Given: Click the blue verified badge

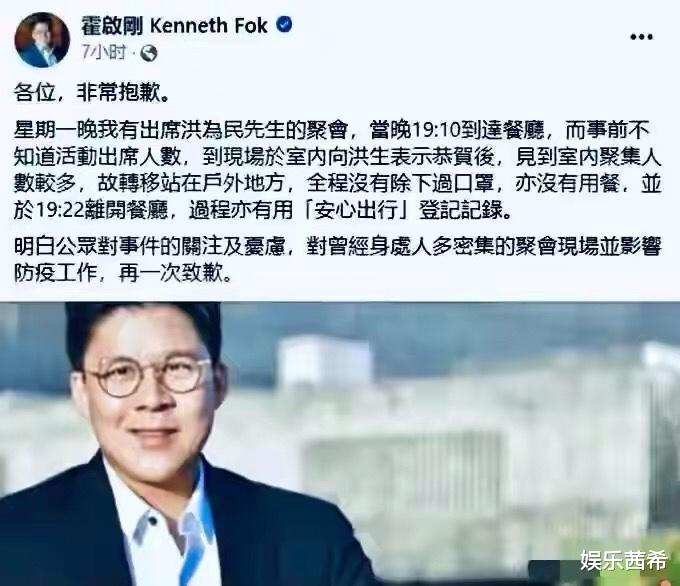Looking at the screenshot, I should point(284,25).
